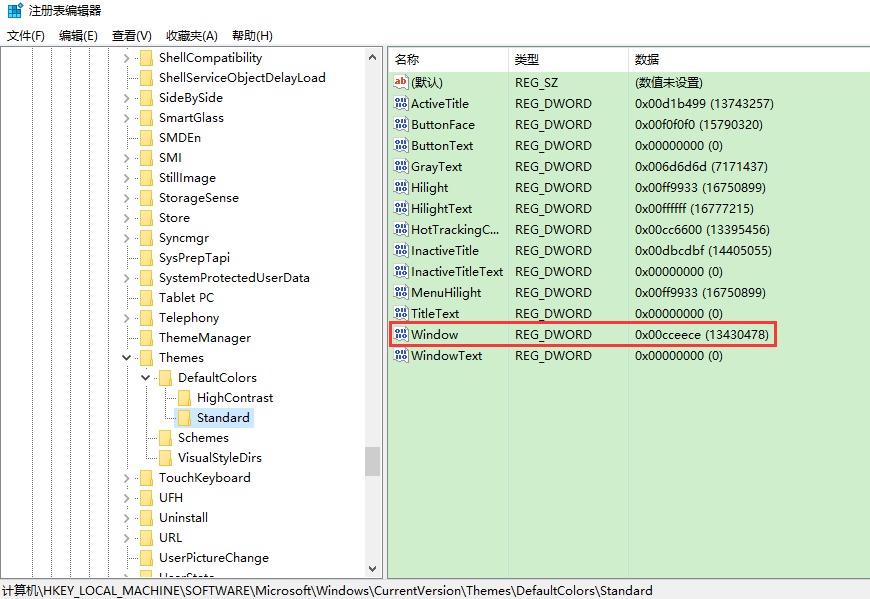The width and height of the screenshot is (870, 599).
Task: Expand the Telephony node
Action: point(127,318)
